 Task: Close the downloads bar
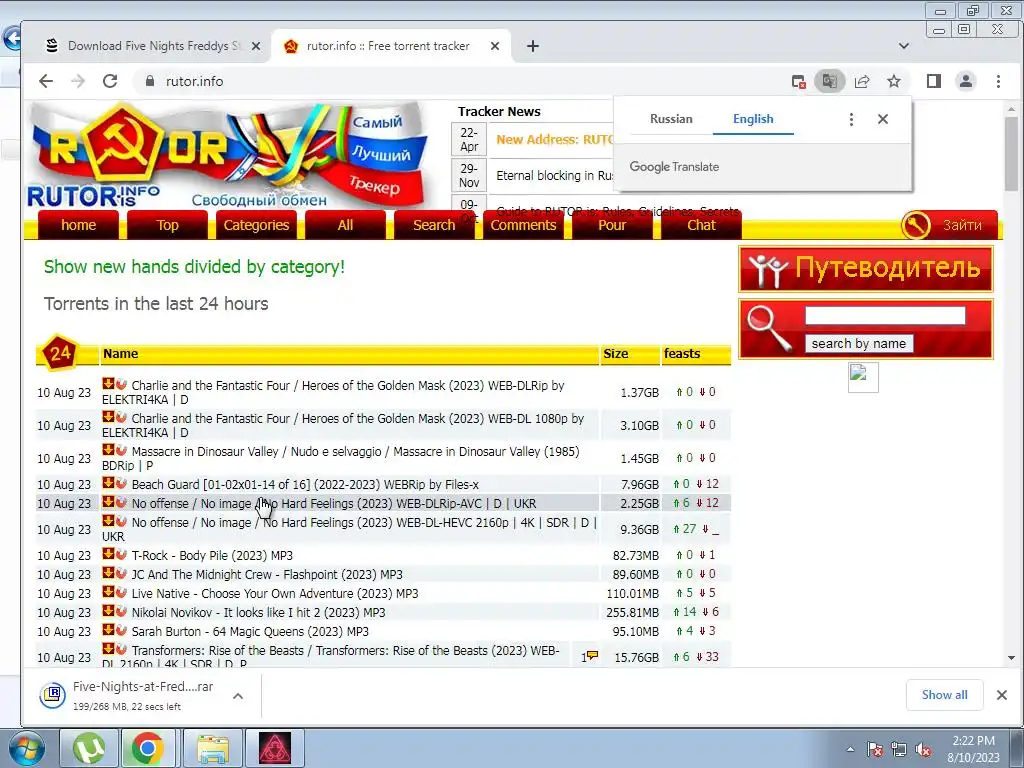1002,695
